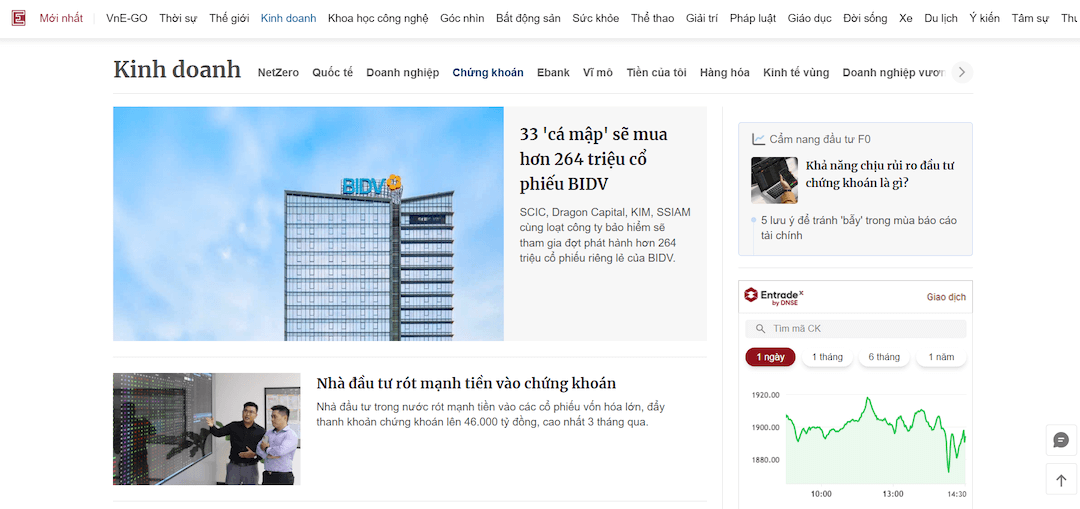
Task: Open the Góc nhìn section
Action: click(462, 19)
